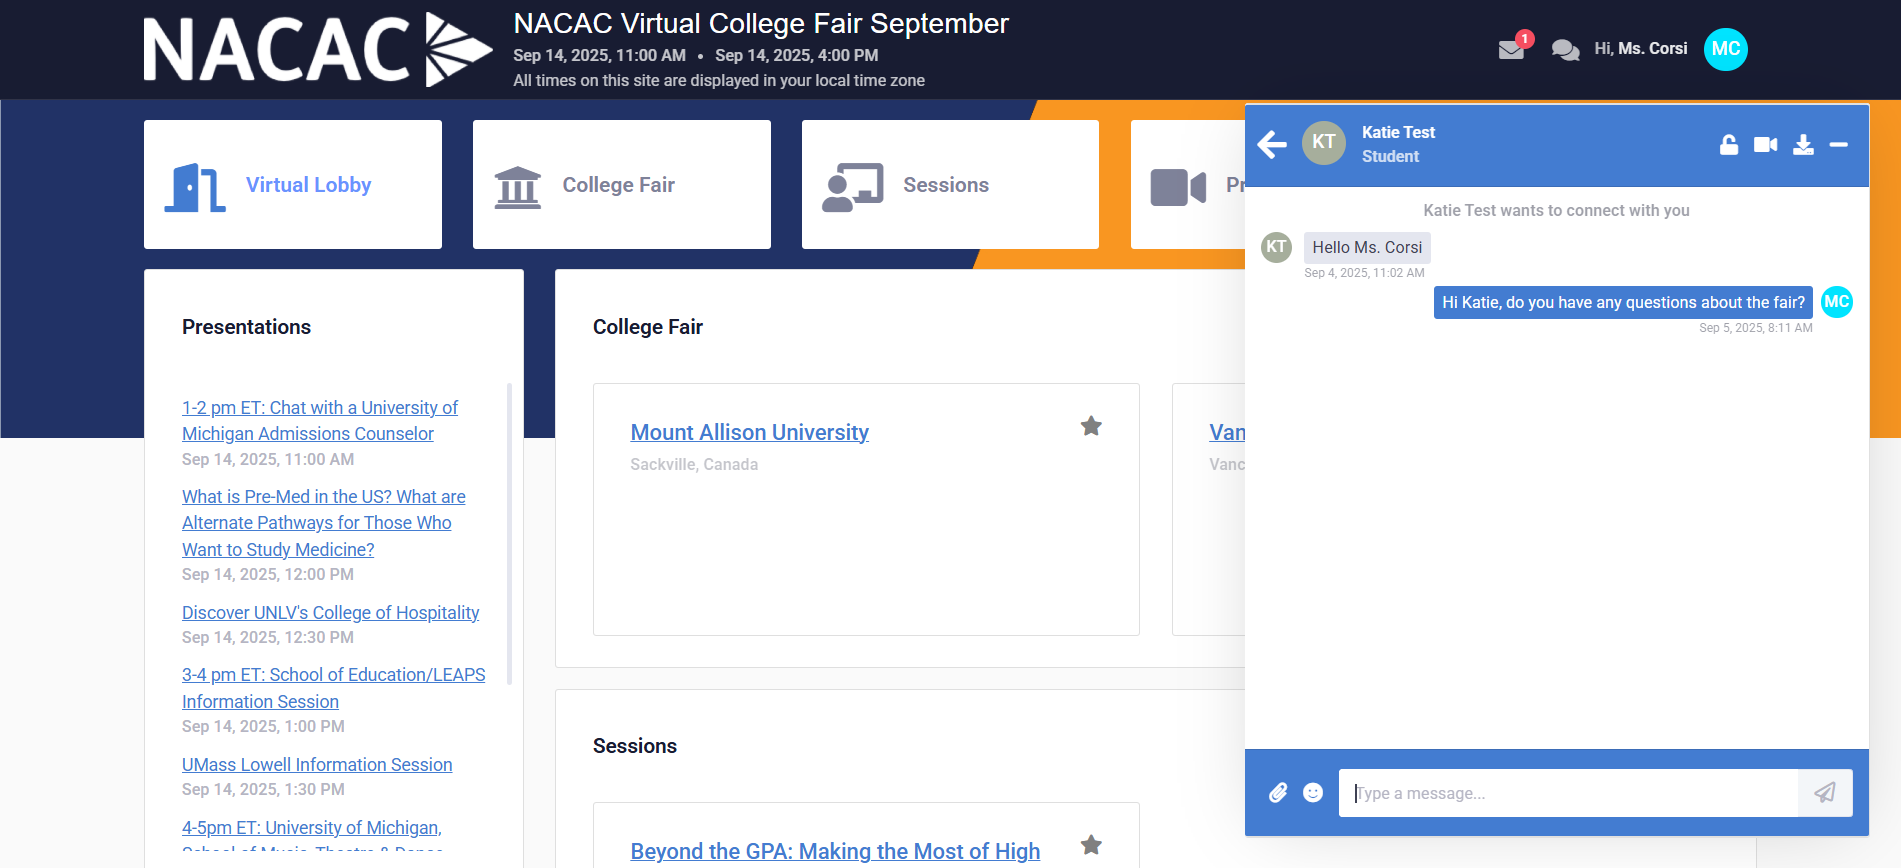Open Discover UNLV's College of Hospitality link
Image resolution: width=1901 pixels, height=868 pixels.
click(330, 612)
